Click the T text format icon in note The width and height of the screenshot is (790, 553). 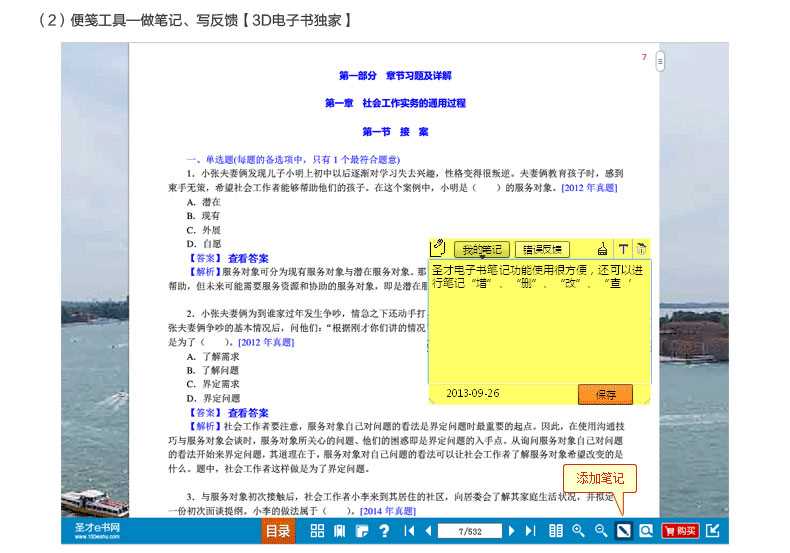point(622,249)
